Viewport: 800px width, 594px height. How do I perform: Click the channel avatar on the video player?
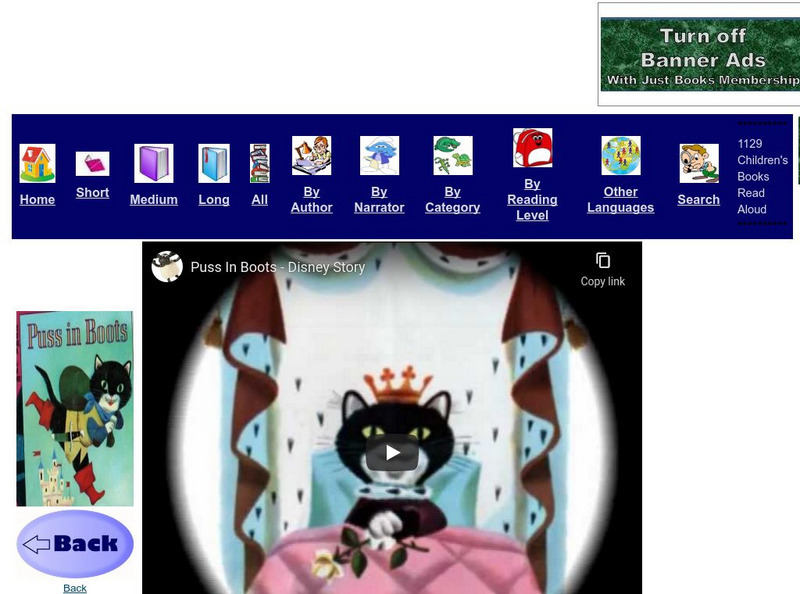[168, 267]
